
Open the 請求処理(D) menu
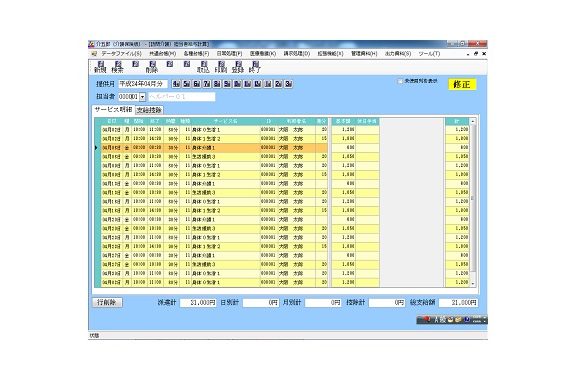[x=296, y=54]
